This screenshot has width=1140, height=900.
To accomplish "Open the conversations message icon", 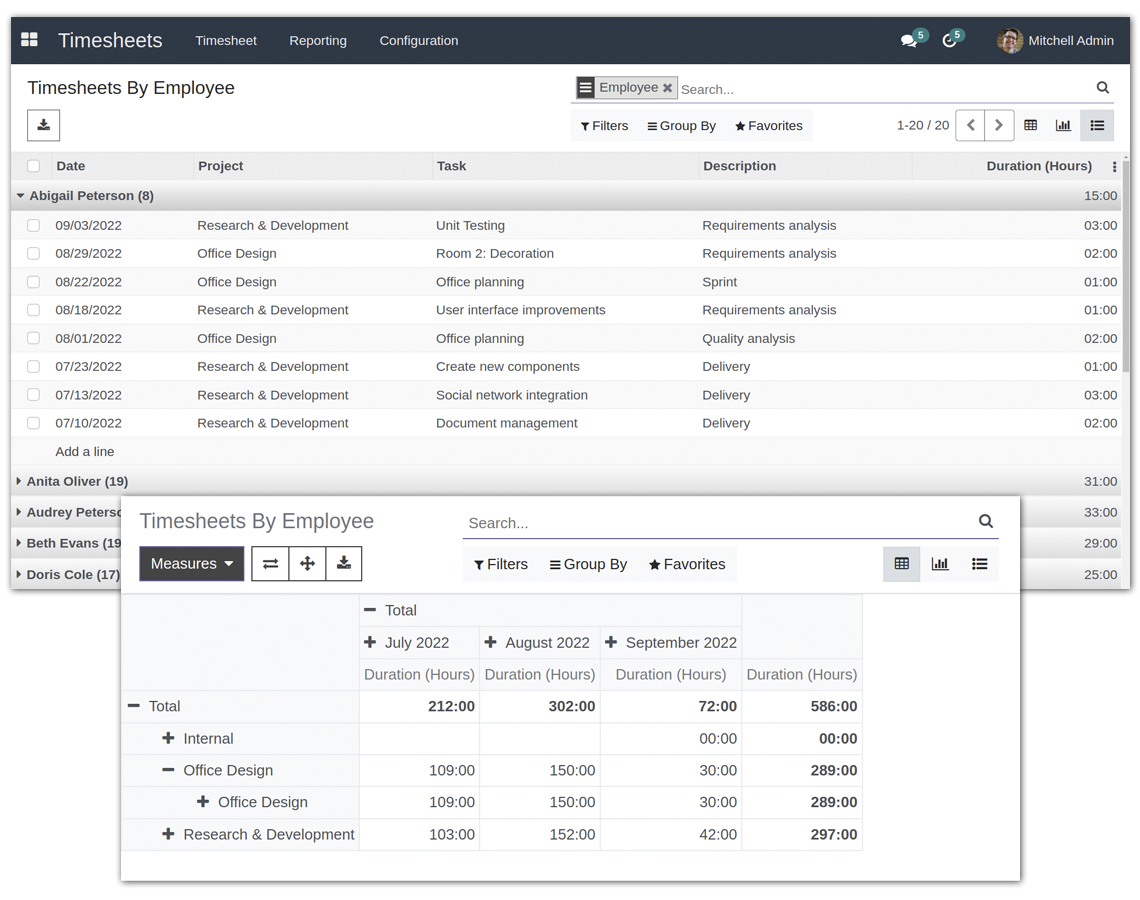I will coord(908,41).
